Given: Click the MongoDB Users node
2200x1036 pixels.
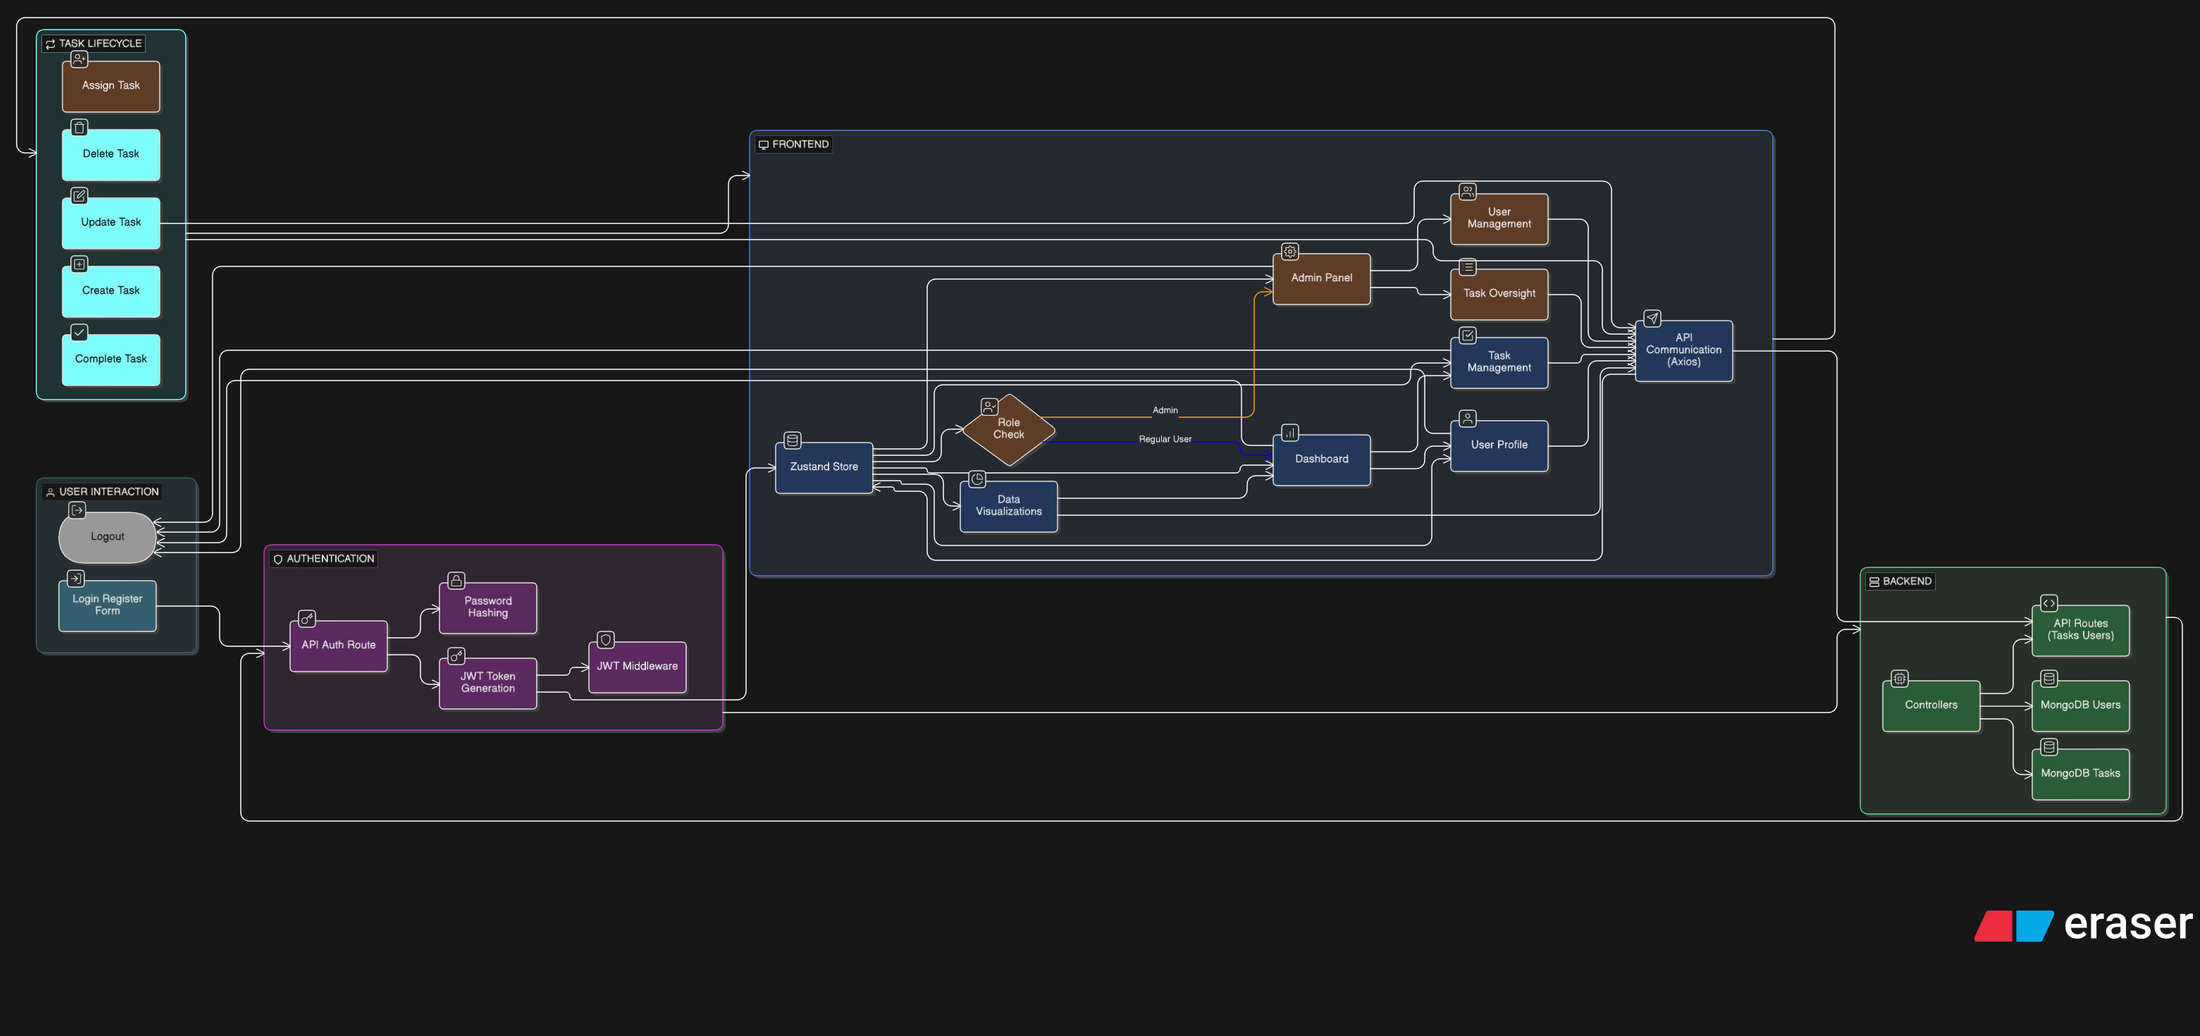Looking at the screenshot, I should point(2080,706).
